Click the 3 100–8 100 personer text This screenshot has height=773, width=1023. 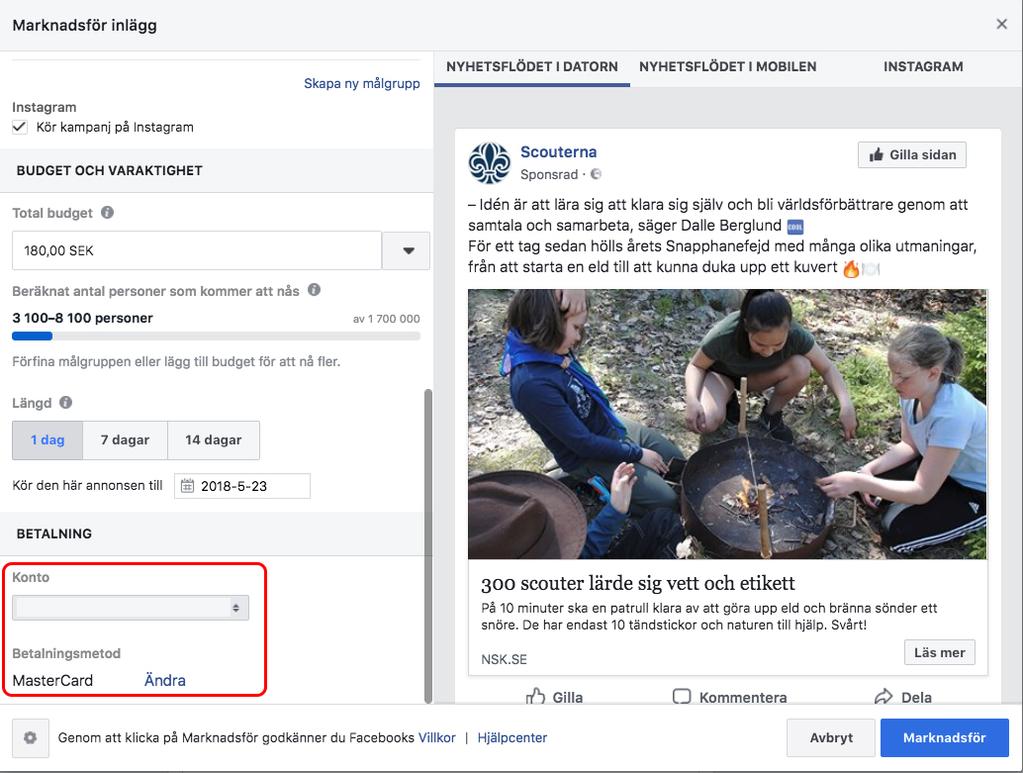pos(82,318)
